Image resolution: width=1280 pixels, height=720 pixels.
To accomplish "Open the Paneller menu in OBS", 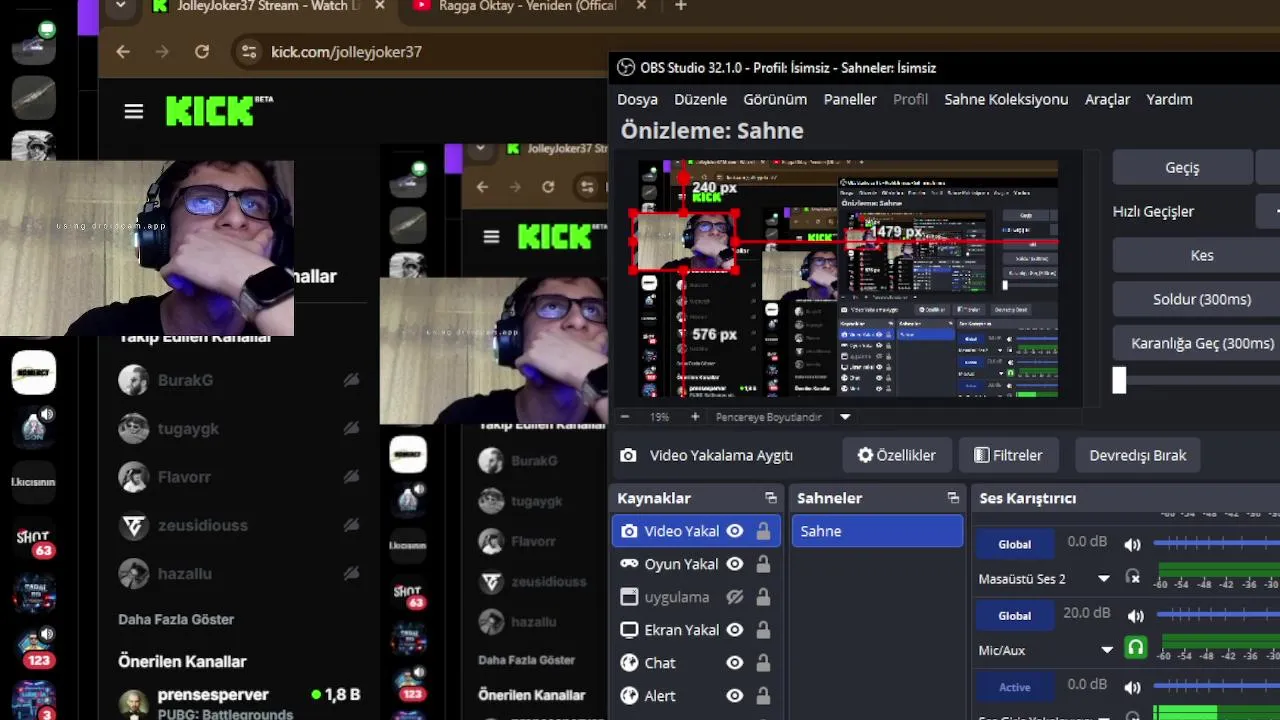I will click(850, 99).
